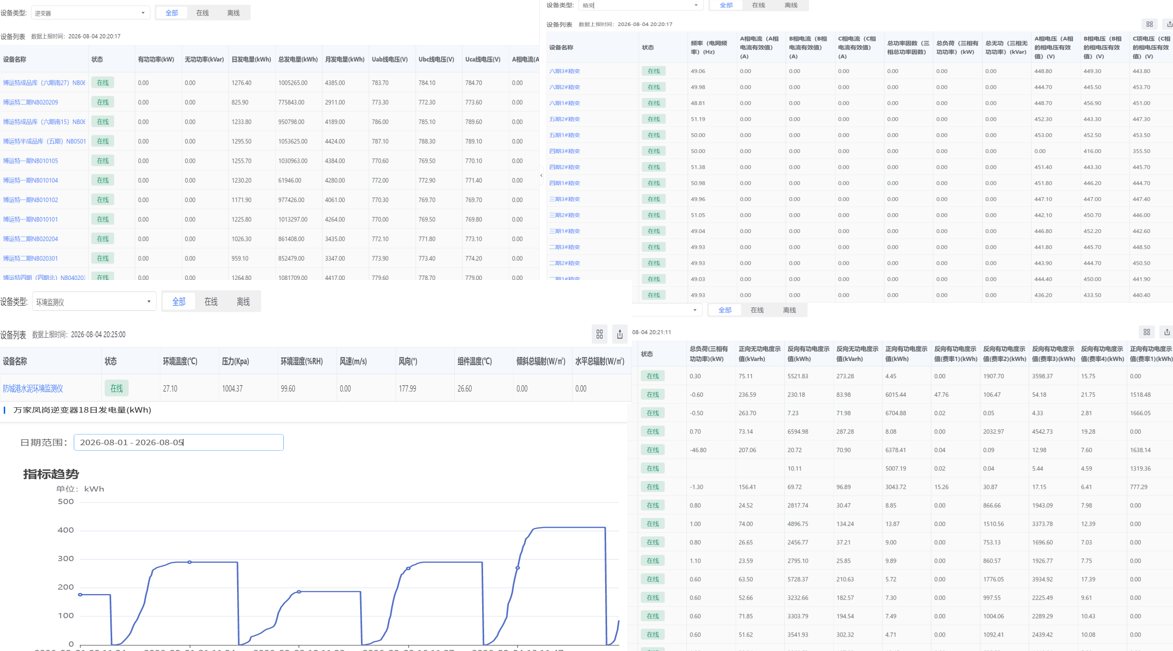Image resolution: width=1173 pixels, height=651 pixels.
Task: Click the 日期范围 date range input
Action: coord(179,442)
